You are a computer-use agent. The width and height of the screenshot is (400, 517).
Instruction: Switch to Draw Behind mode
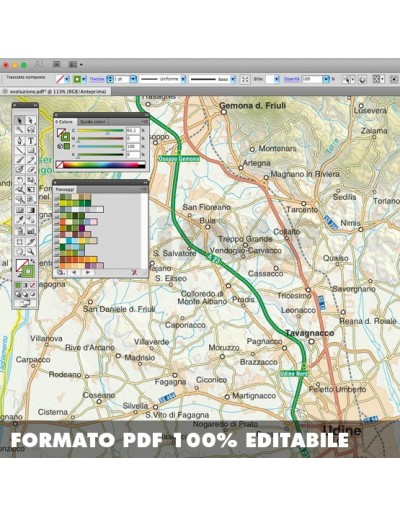25,294
